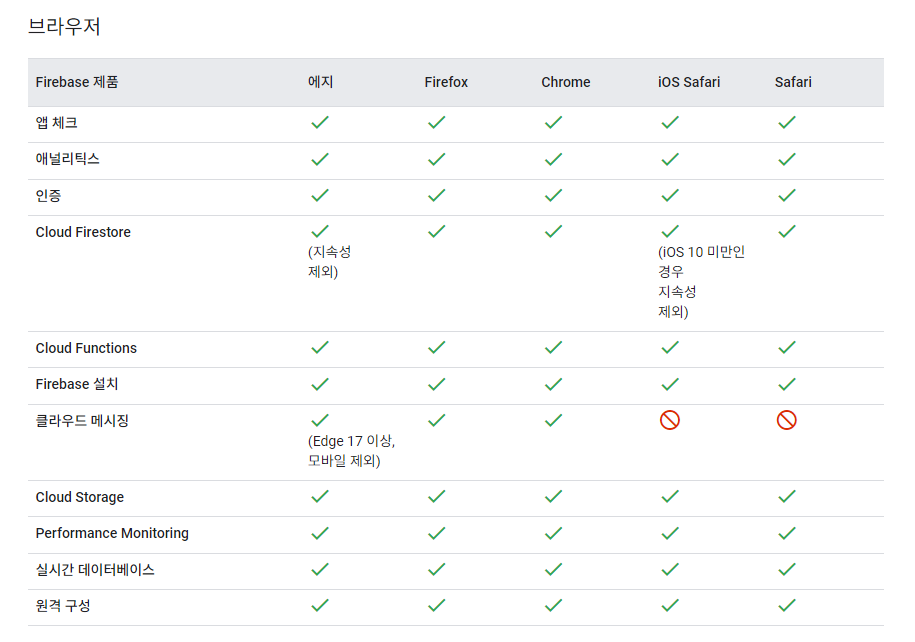Click the Cloud Storage 에지 checkmark
This screenshot has width=915, height=642.
(320, 497)
